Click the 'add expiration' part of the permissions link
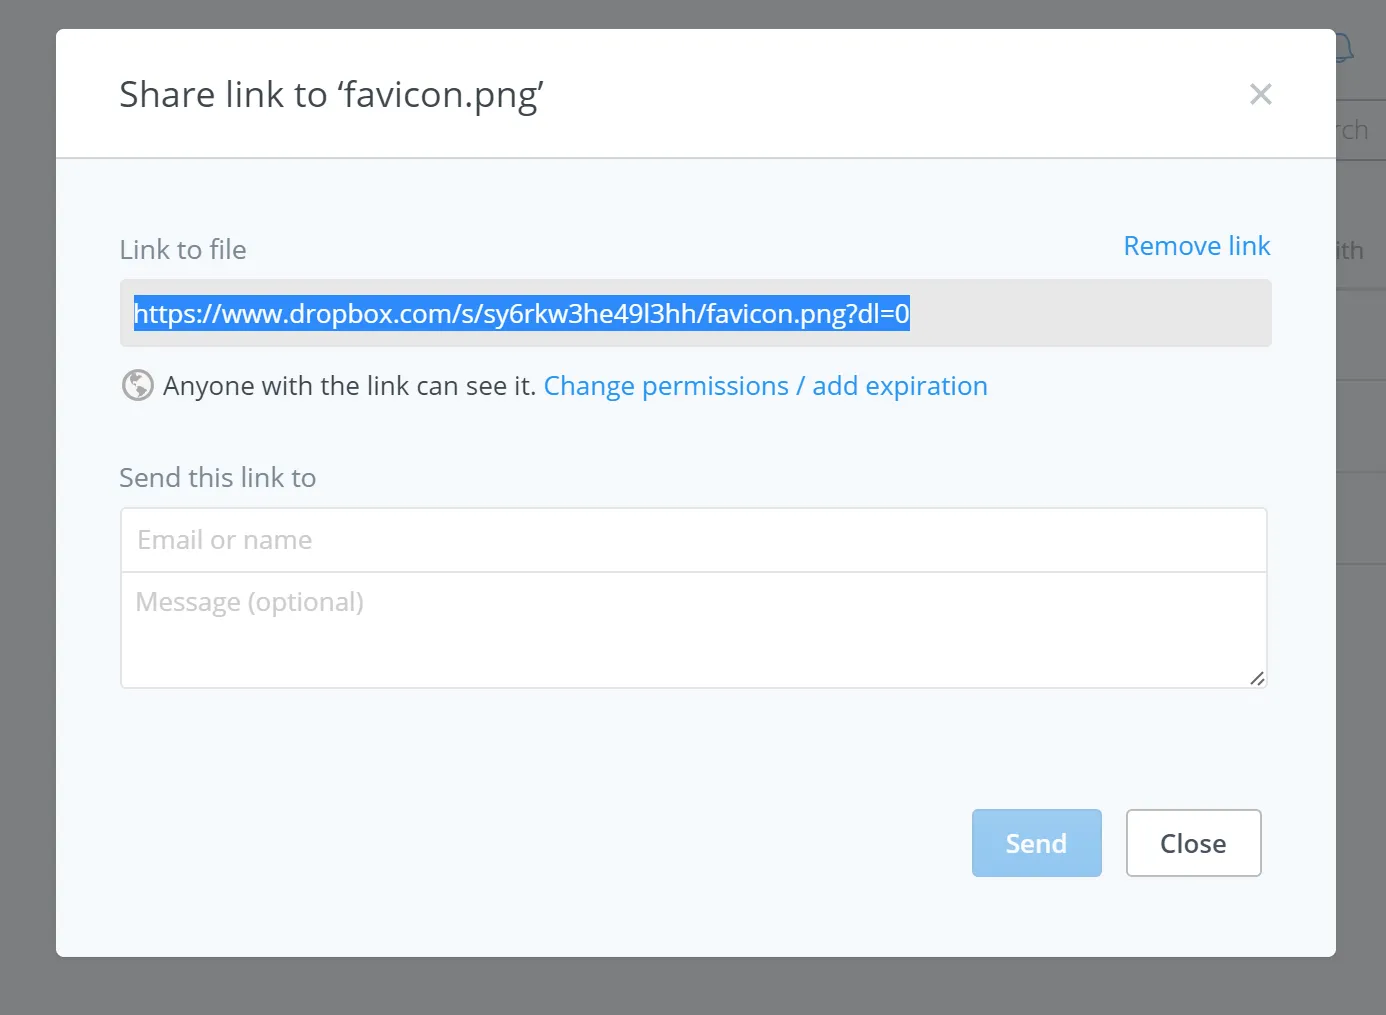The image size is (1386, 1015). [x=899, y=386]
